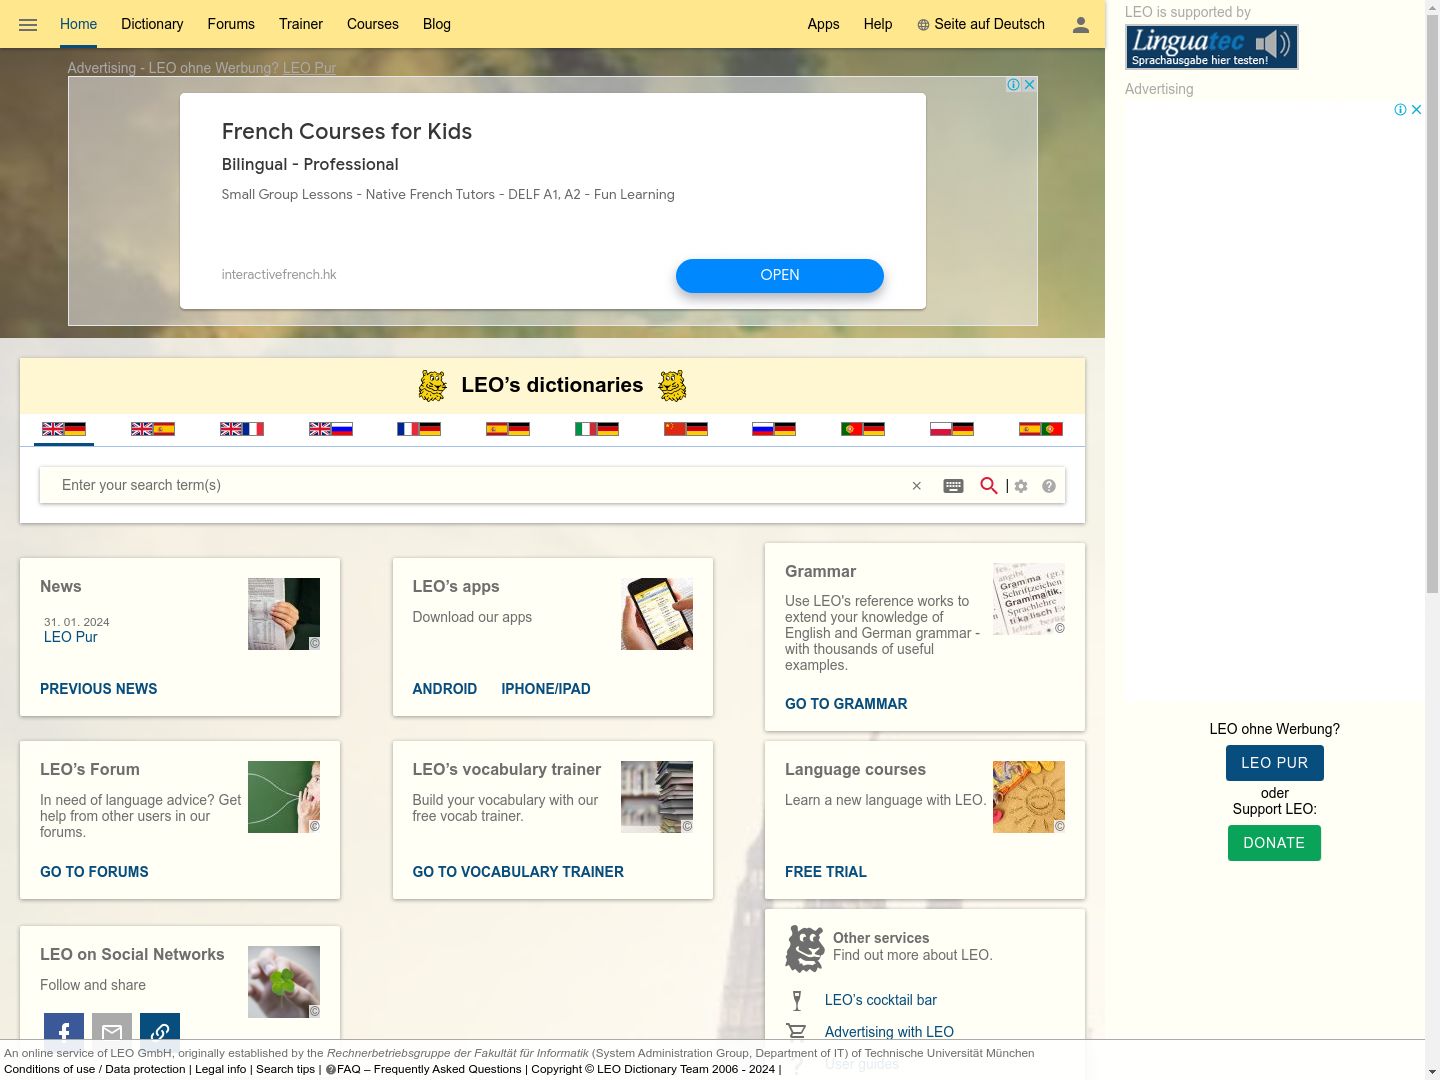Click the French Courses ad info icon
Screen dimensions: 1440x1080
tap(1013, 85)
